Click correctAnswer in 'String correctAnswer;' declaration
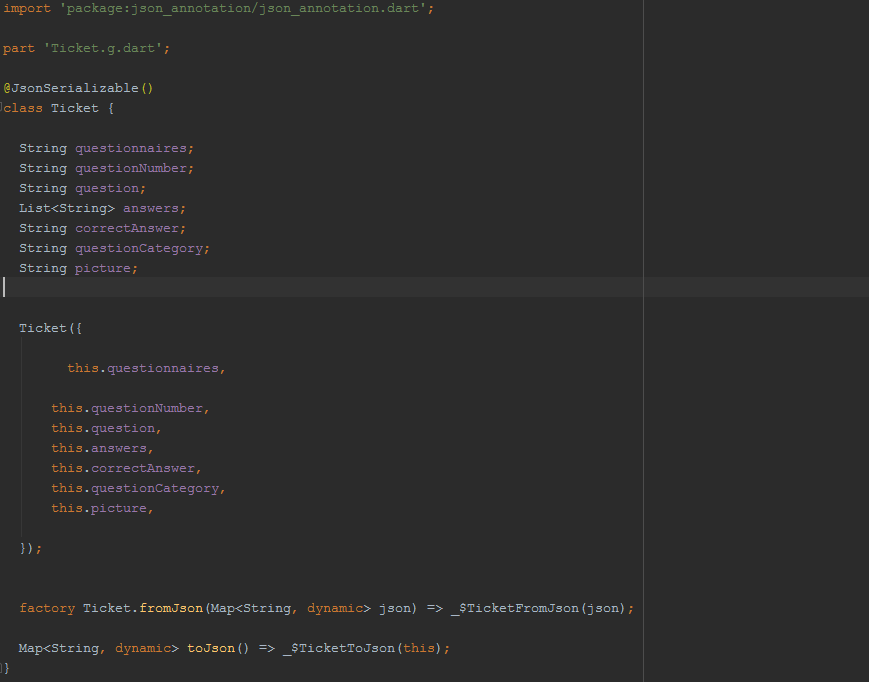The width and height of the screenshot is (869, 682). click(127, 228)
